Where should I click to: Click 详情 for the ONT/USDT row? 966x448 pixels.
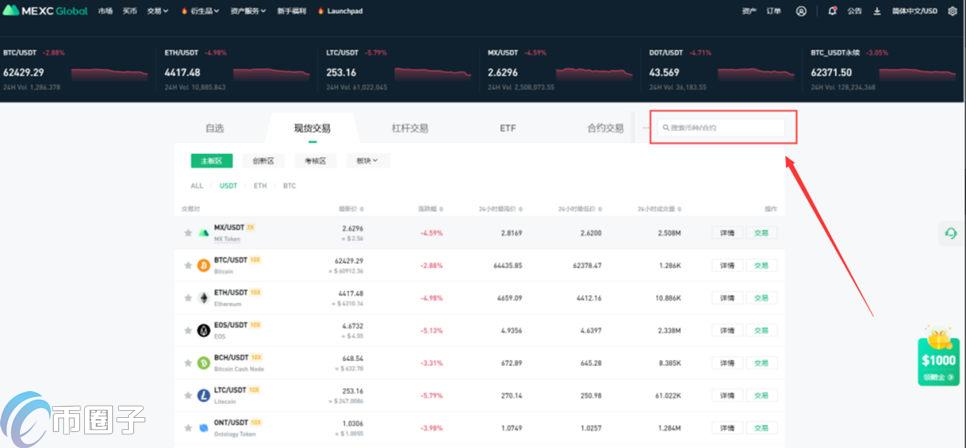point(727,428)
